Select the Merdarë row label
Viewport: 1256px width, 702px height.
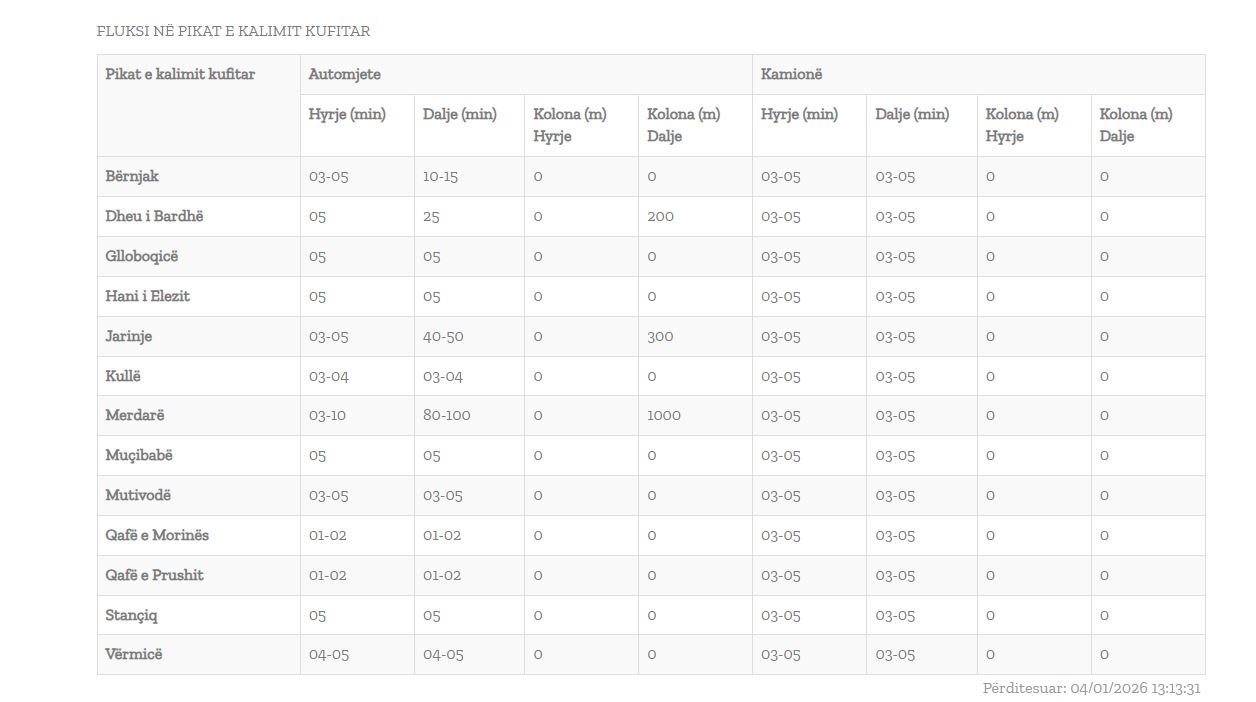[135, 415]
